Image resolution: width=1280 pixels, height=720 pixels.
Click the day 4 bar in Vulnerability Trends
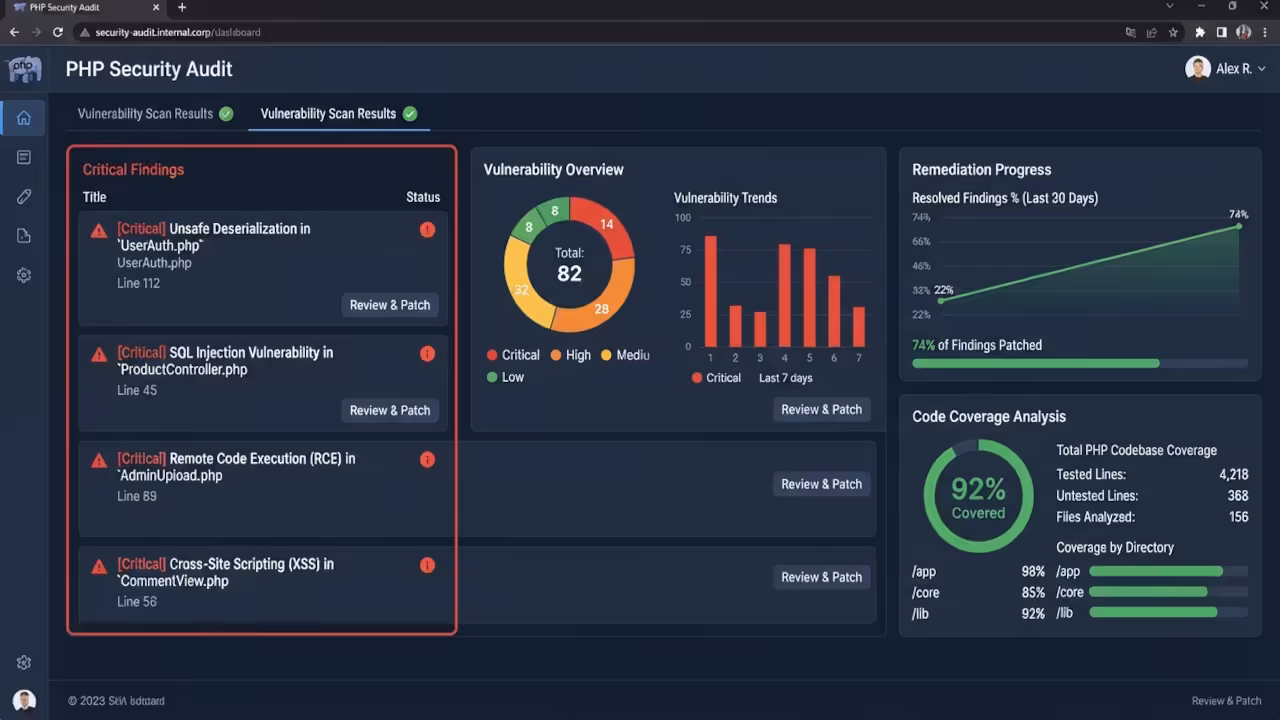pos(785,295)
